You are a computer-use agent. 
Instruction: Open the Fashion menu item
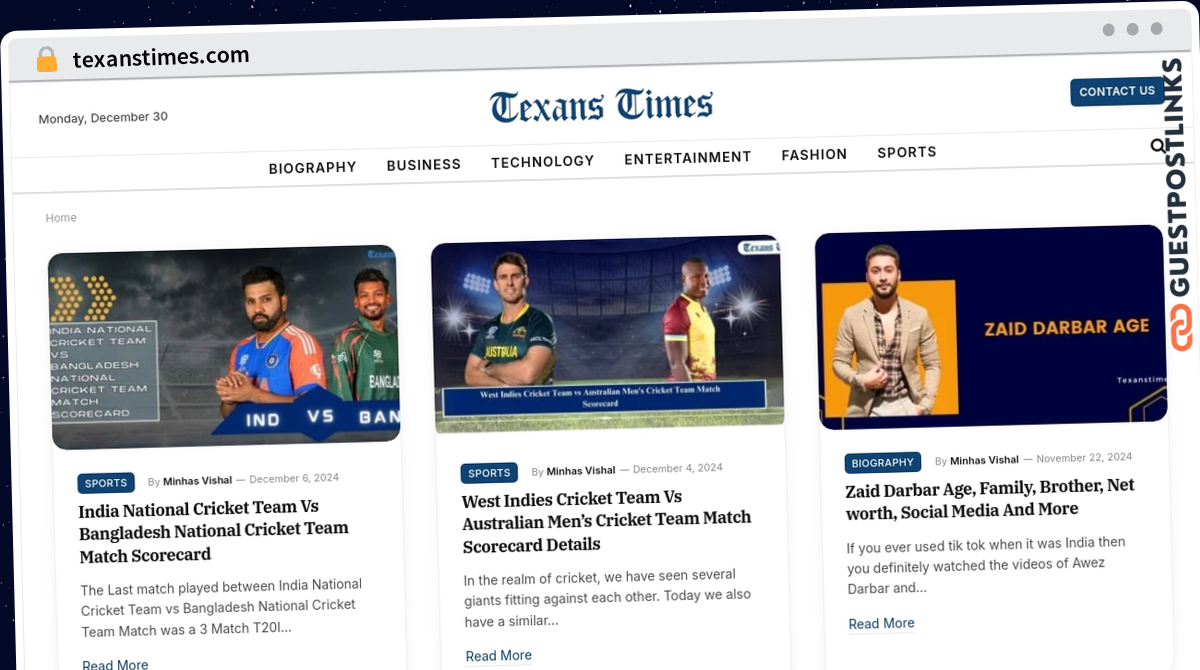[814, 154]
